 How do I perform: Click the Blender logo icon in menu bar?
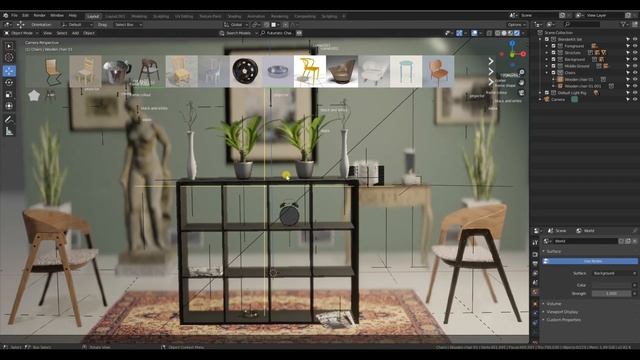pyautogui.click(x=6, y=16)
